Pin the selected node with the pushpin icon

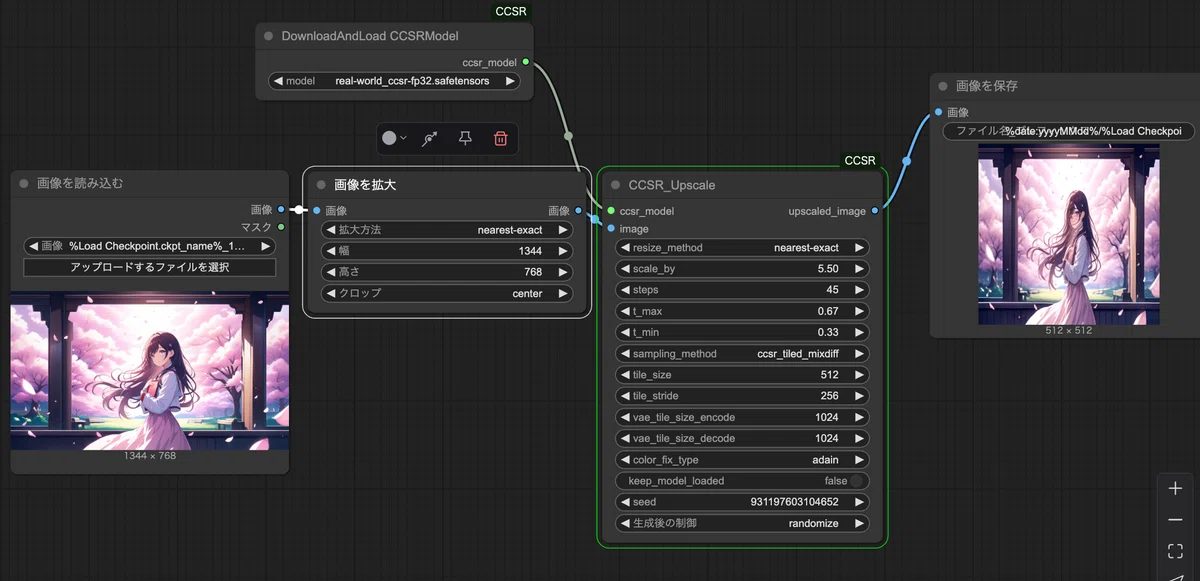465,139
